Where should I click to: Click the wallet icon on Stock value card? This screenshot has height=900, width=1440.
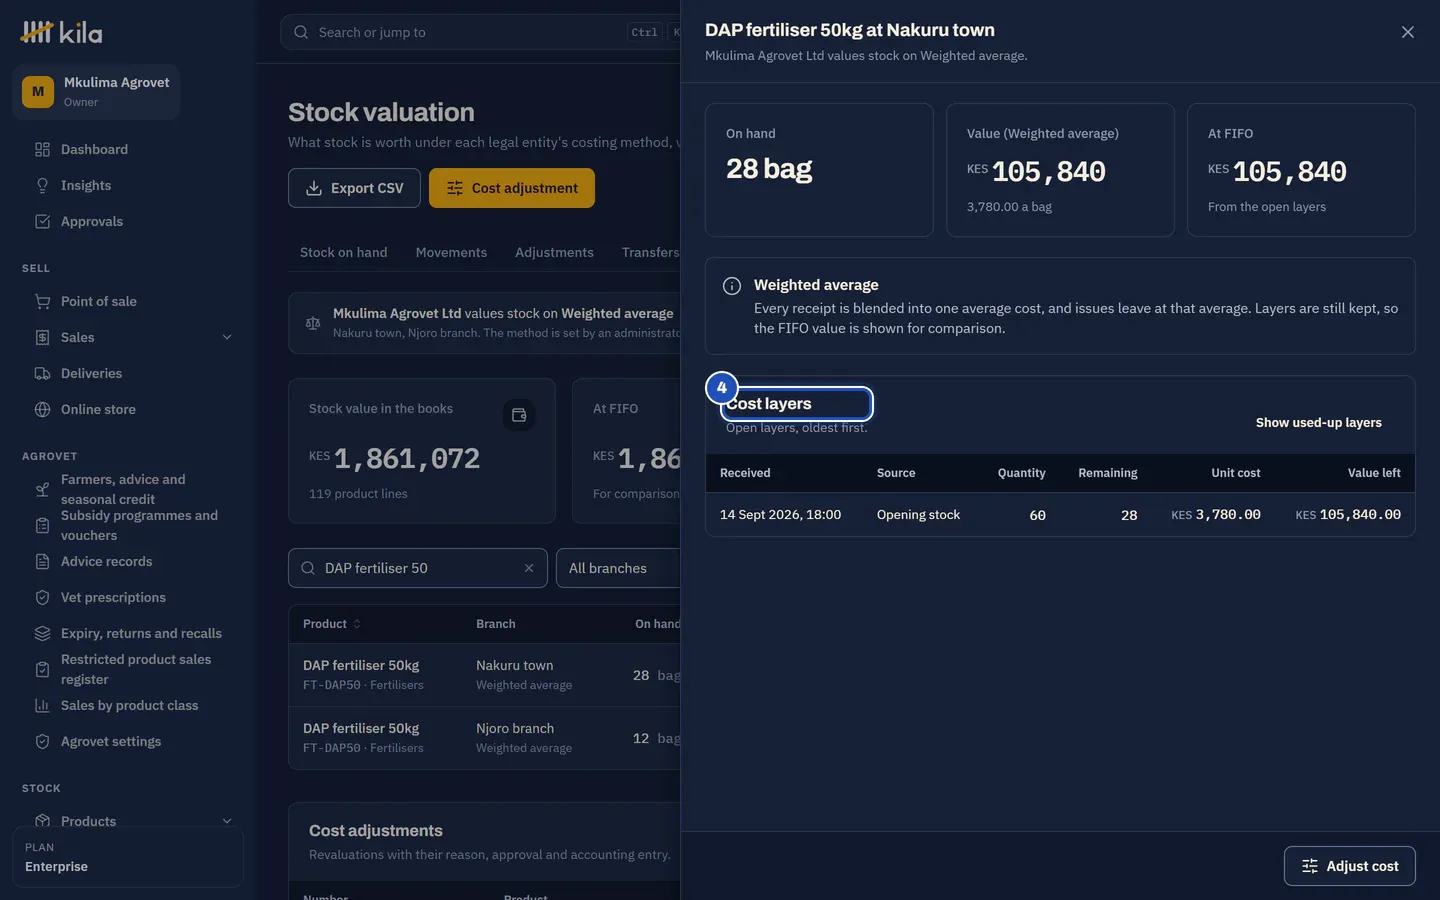[x=519, y=415]
